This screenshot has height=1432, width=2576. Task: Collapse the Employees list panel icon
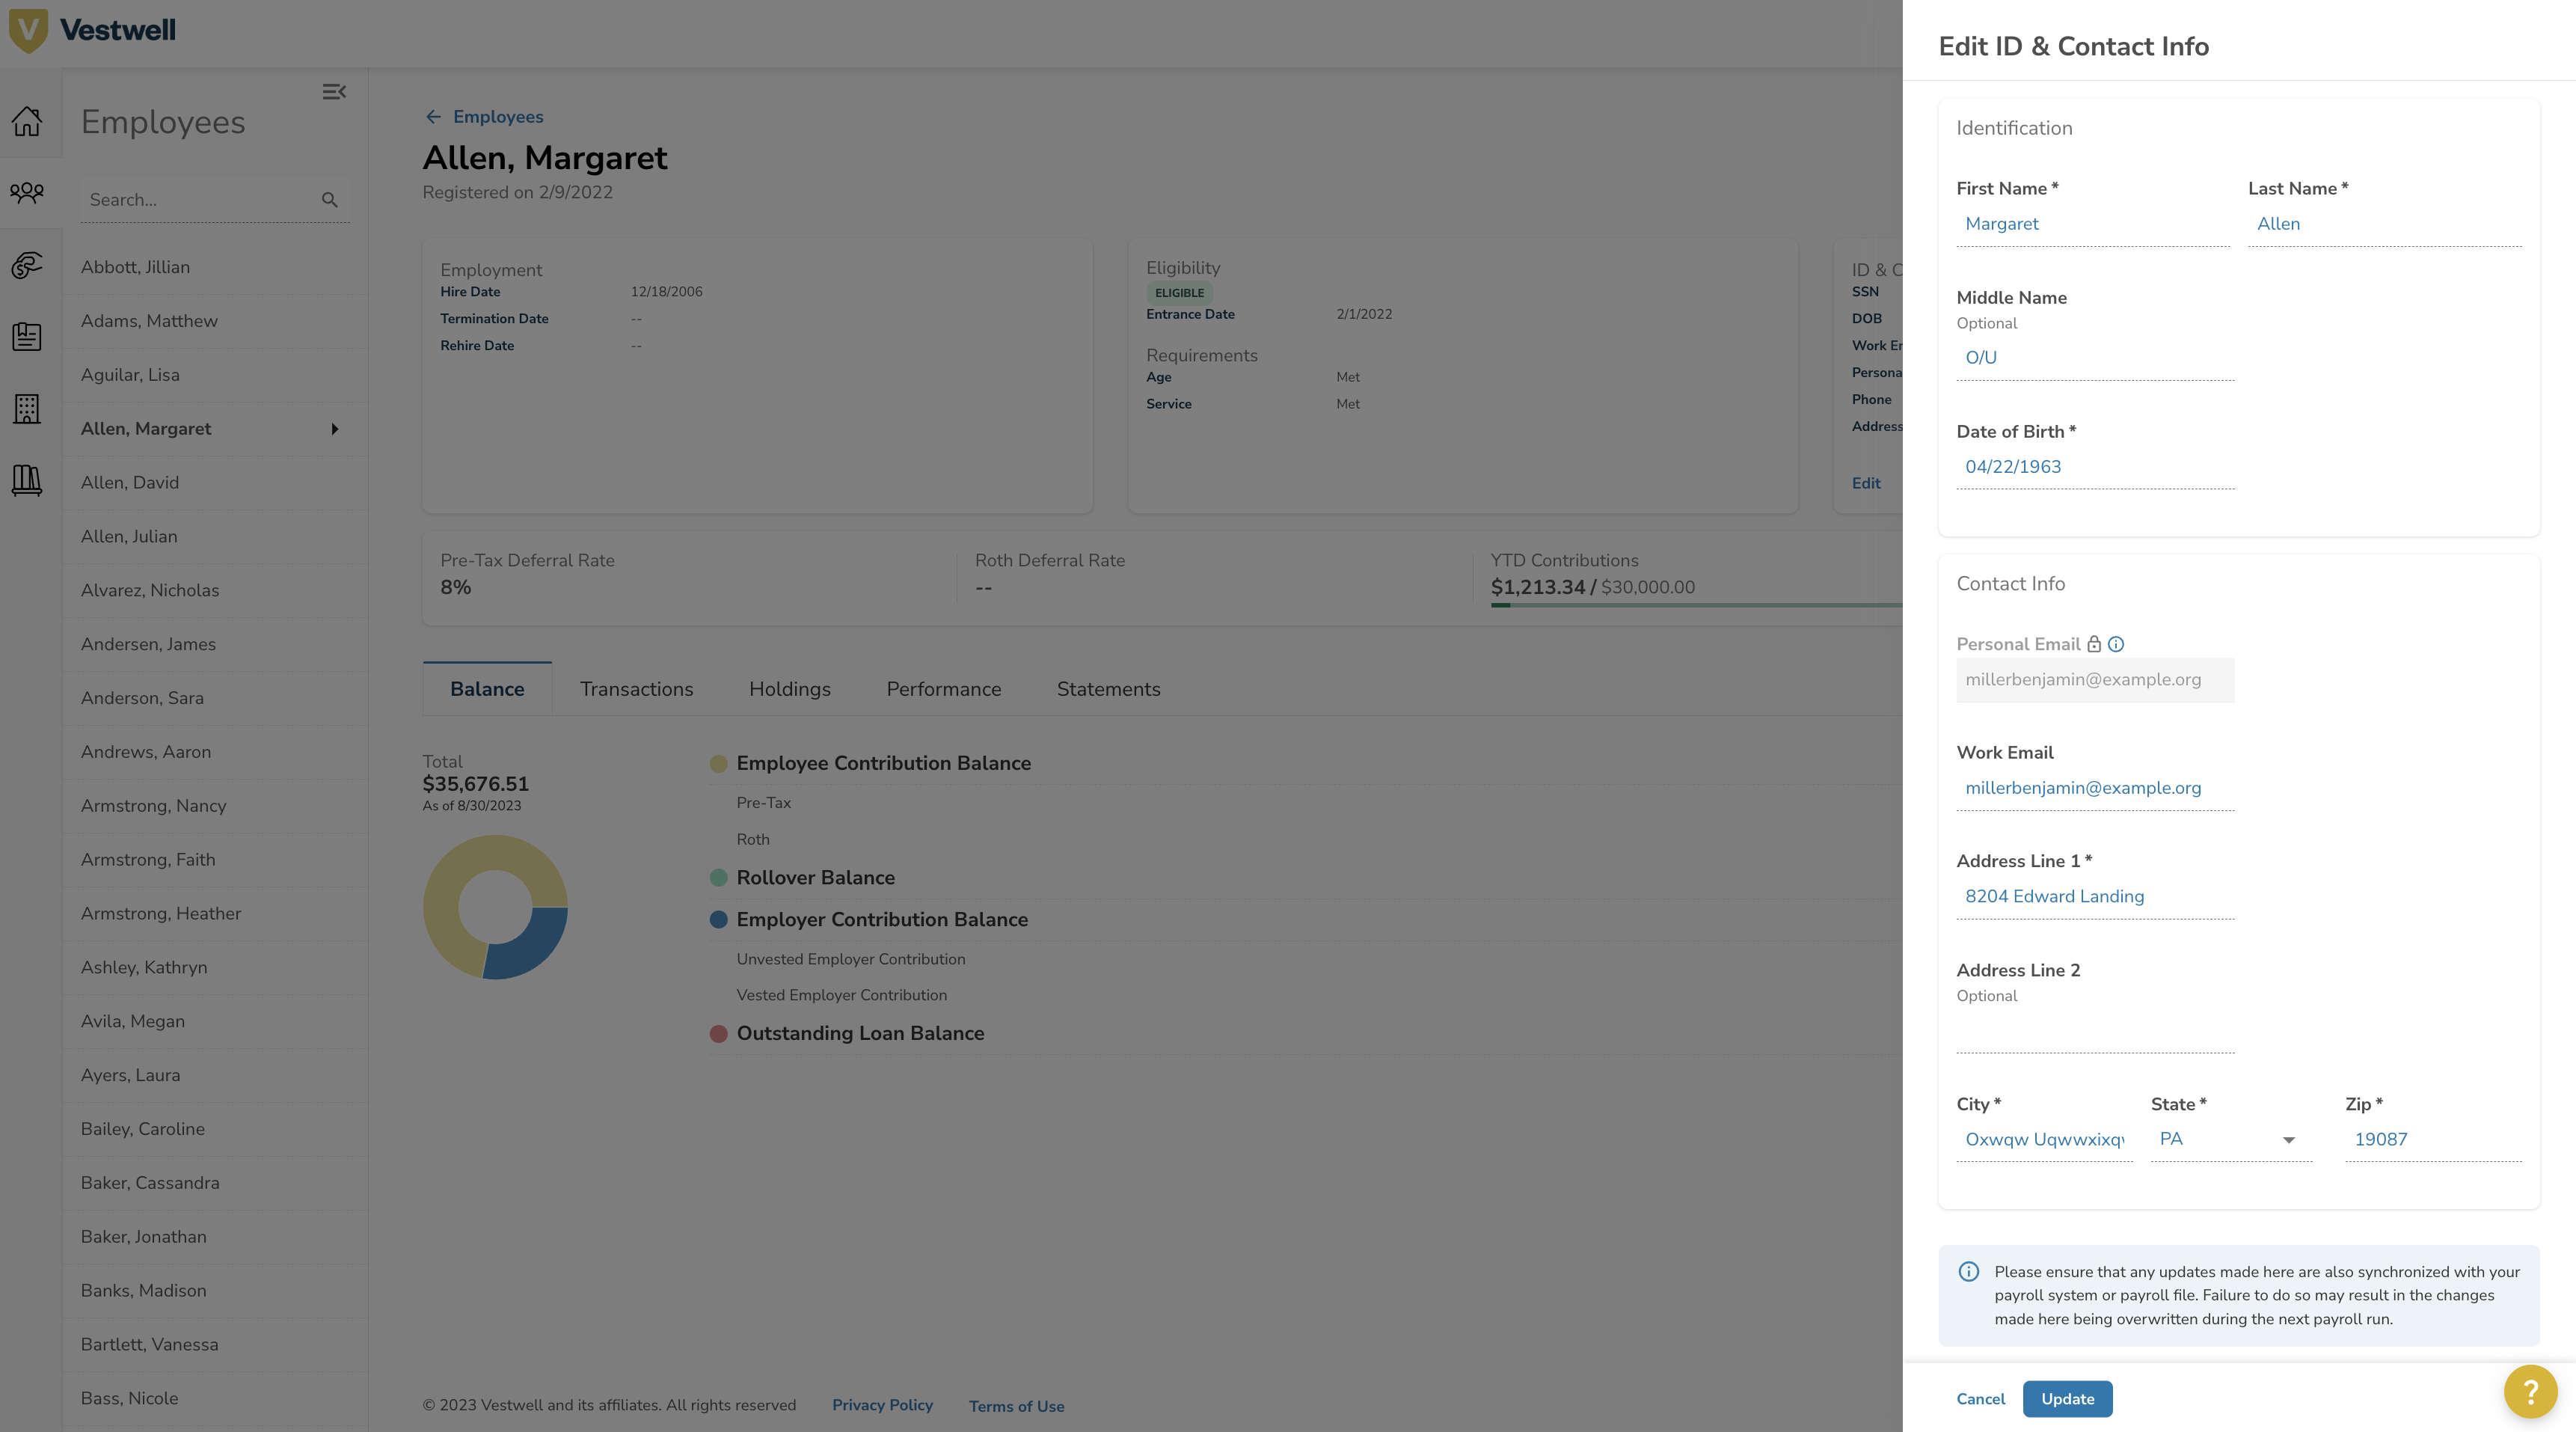tap(334, 92)
